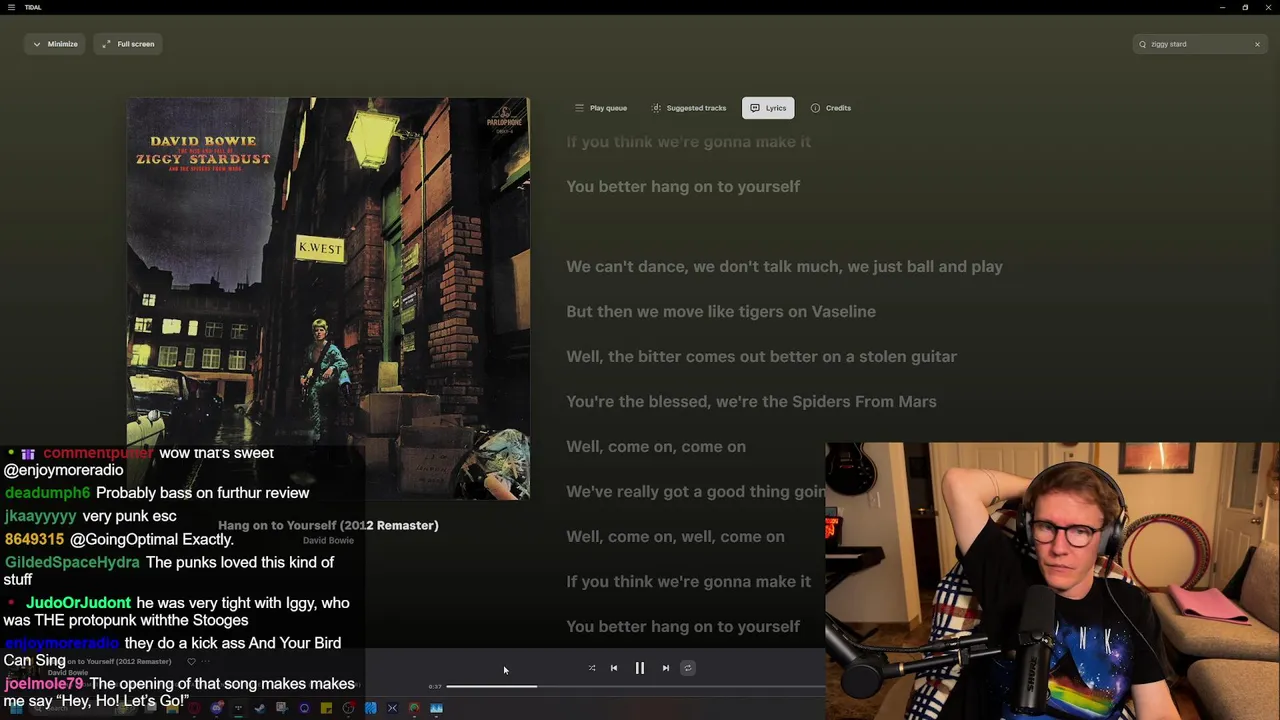Screen dimensions: 1280x720
Task: Focus the search field with 'ziggy stard'
Action: point(1200,44)
